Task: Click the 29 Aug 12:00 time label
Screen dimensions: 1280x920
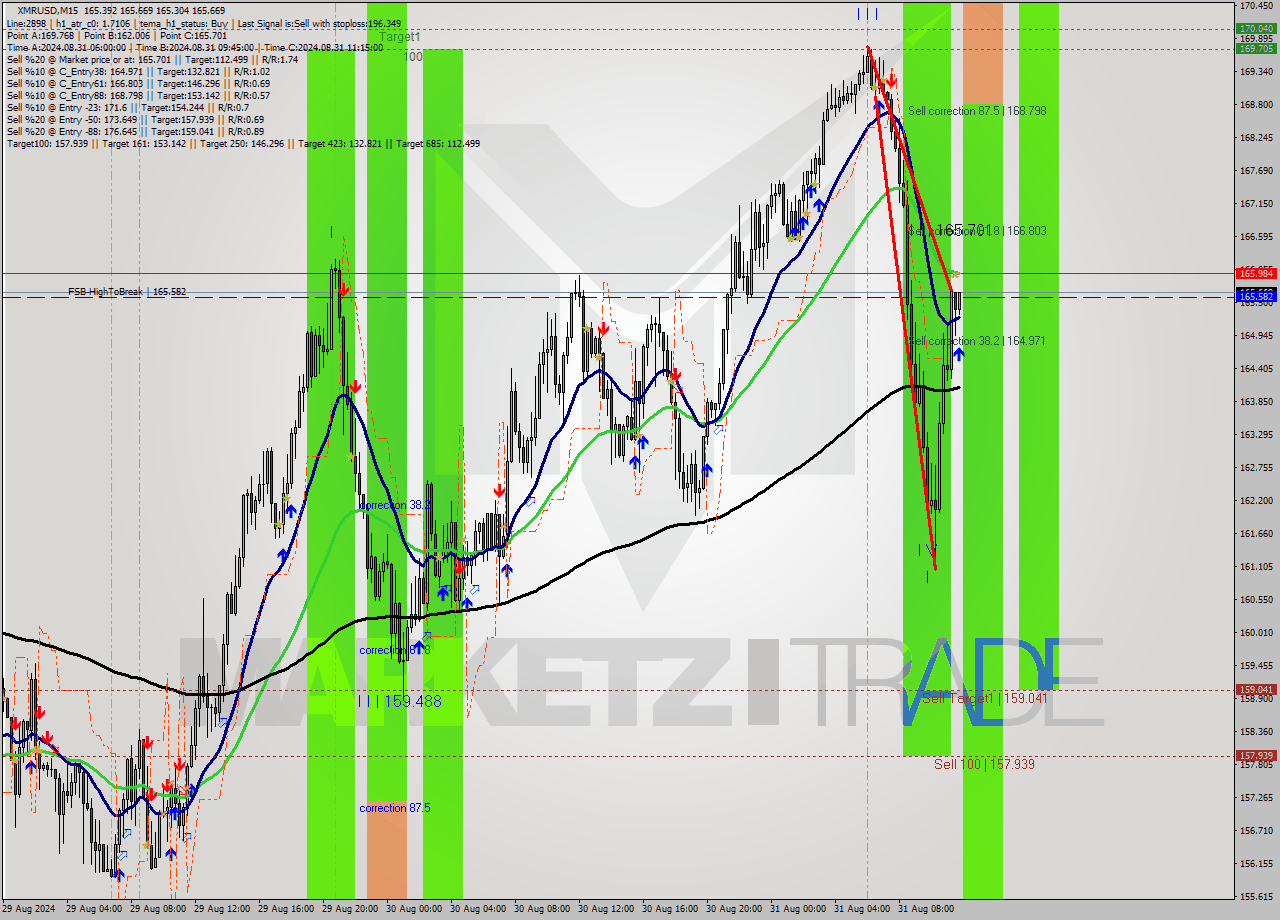Action: coord(224,909)
